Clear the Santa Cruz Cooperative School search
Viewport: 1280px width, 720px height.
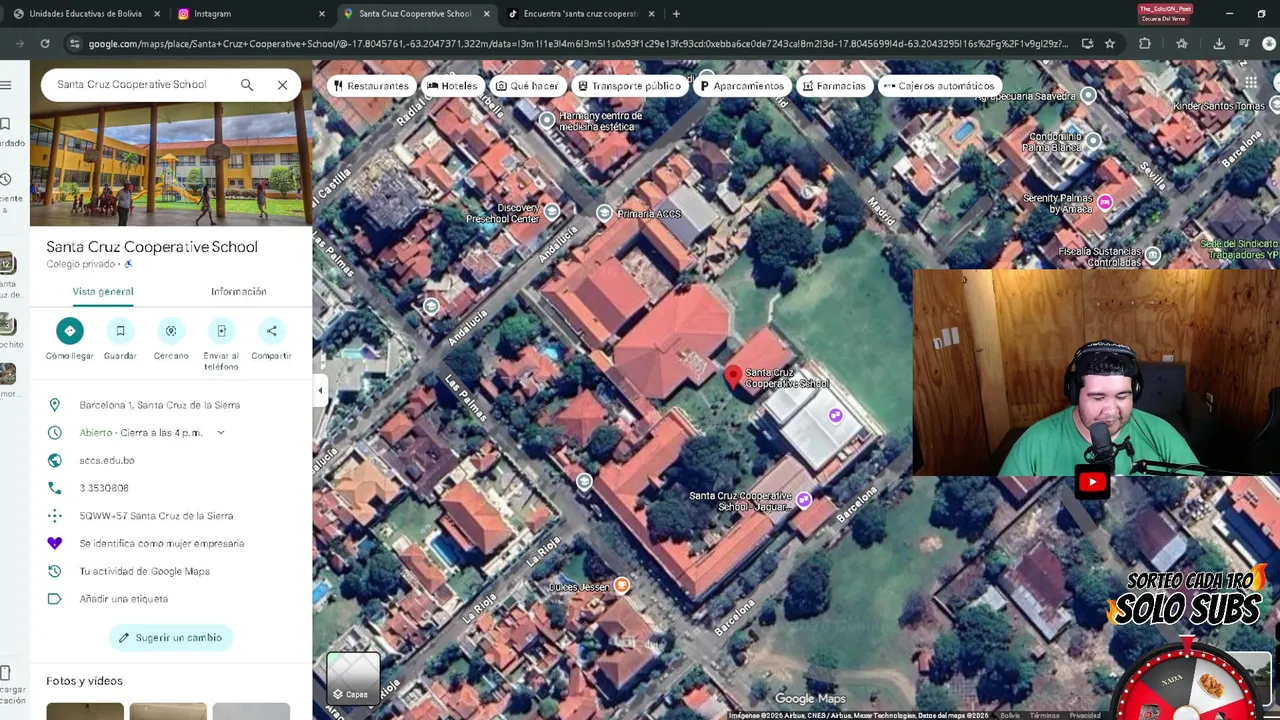282,85
